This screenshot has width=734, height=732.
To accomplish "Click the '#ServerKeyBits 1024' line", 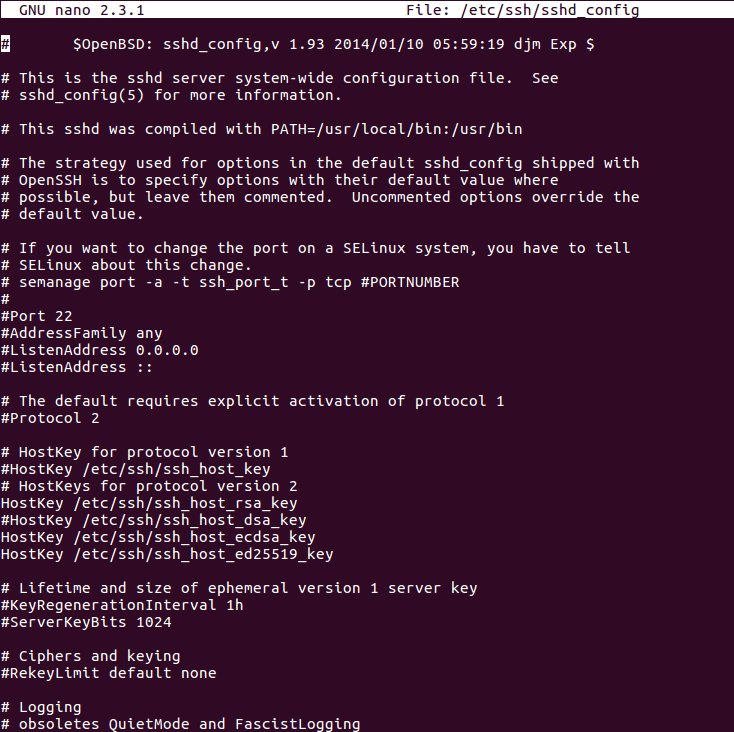I will click(86, 622).
